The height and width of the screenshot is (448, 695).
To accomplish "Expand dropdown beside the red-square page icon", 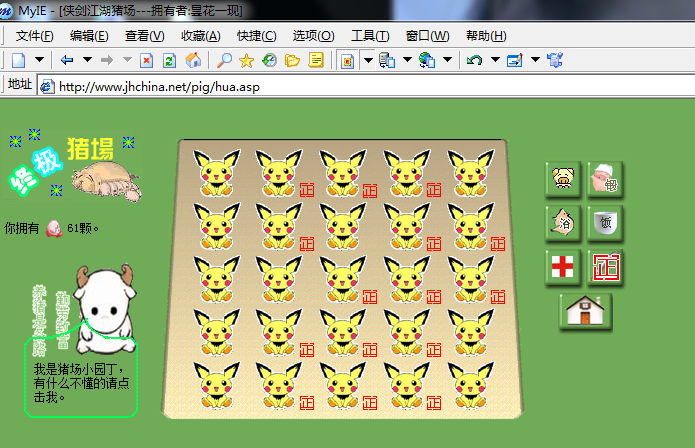I will [x=368, y=60].
